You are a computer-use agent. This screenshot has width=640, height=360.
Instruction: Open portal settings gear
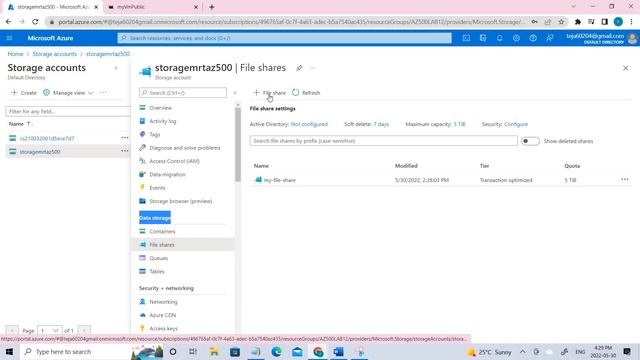(x=516, y=38)
